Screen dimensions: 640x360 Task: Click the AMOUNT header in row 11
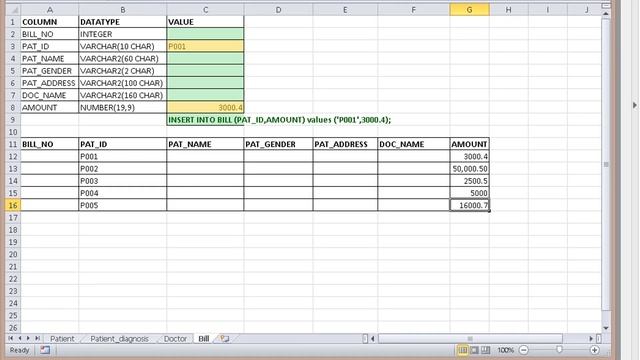pyautogui.click(x=469, y=144)
